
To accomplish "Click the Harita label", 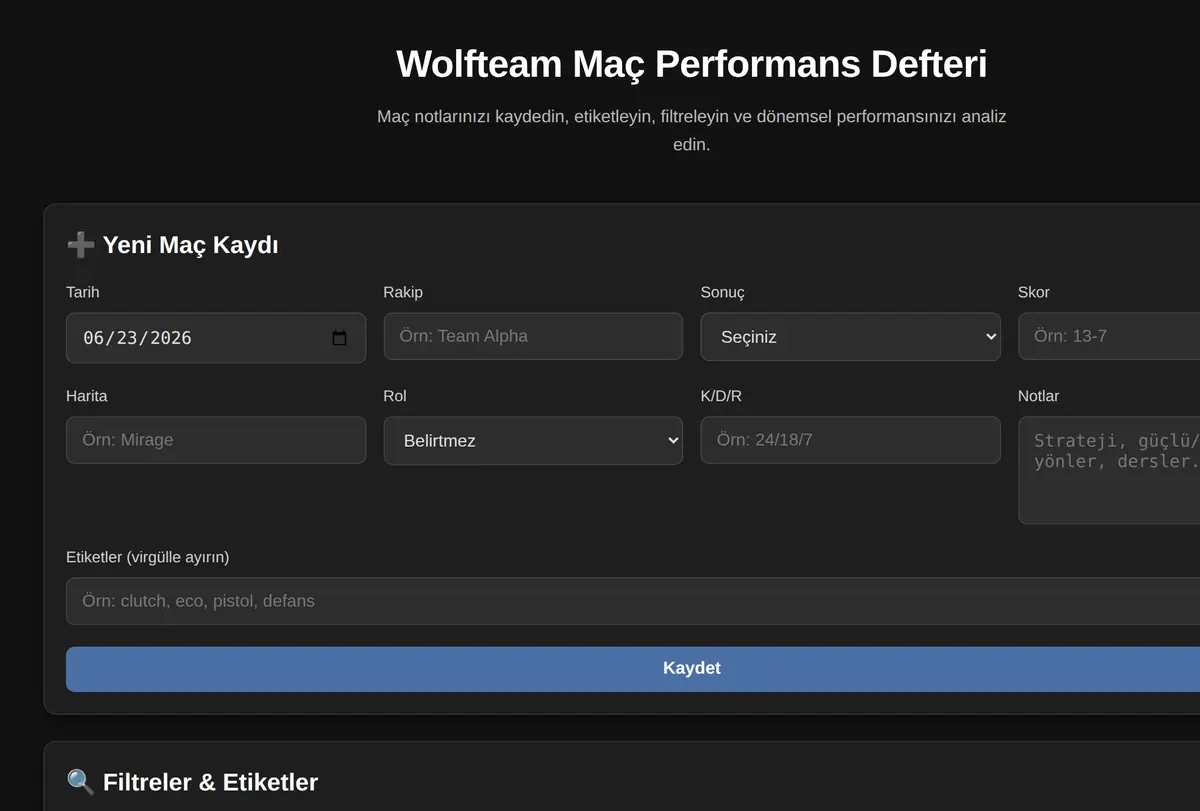I will click(87, 396).
